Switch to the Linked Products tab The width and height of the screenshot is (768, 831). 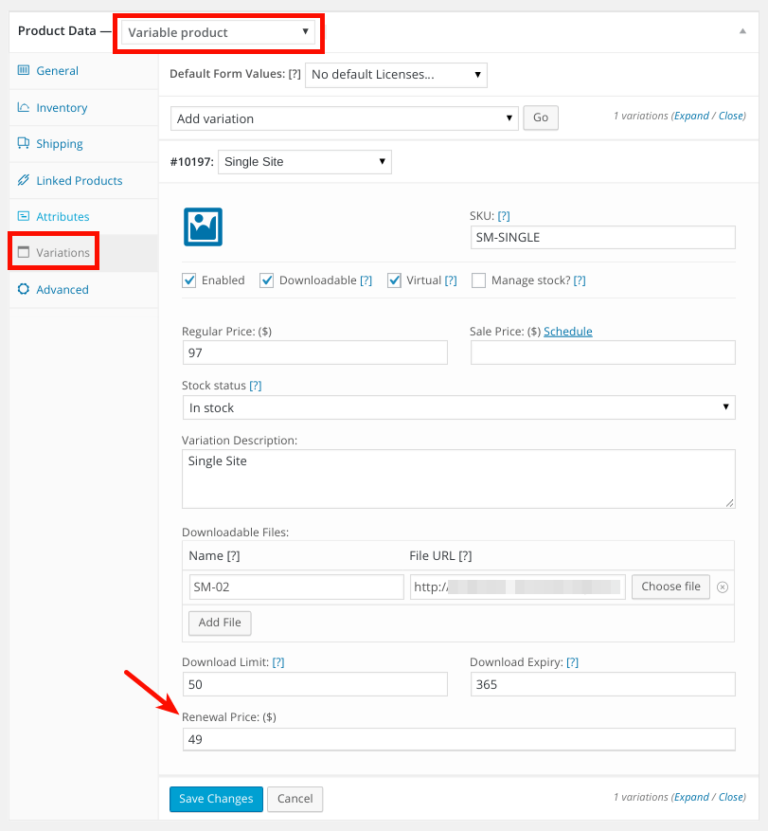coord(79,181)
